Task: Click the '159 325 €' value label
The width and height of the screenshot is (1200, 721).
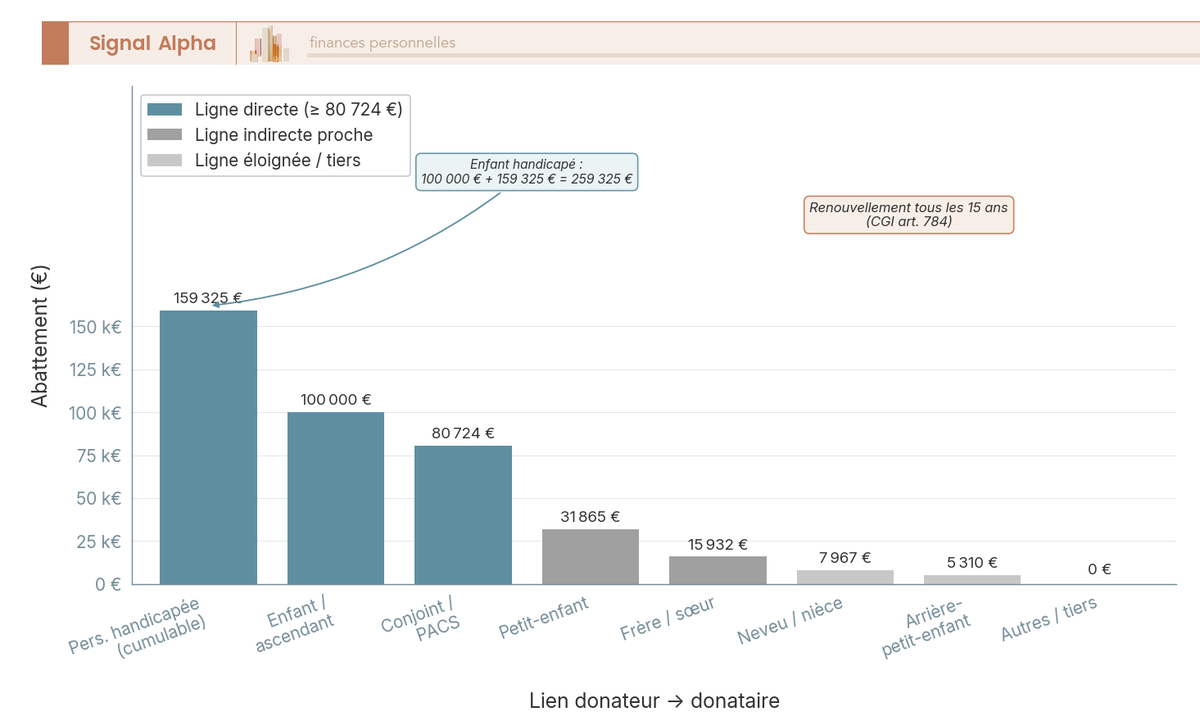Action: 208,298
